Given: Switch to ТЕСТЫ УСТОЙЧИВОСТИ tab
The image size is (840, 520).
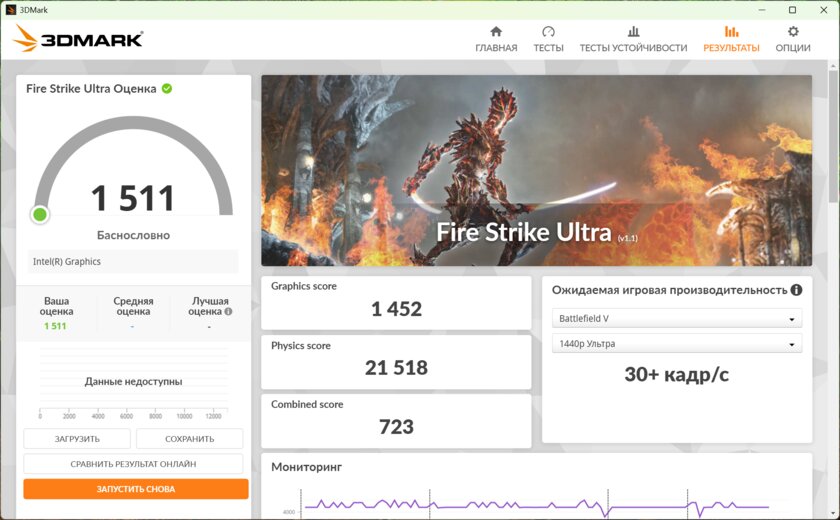Looking at the screenshot, I should pyautogui.click(x=633, y=48).
